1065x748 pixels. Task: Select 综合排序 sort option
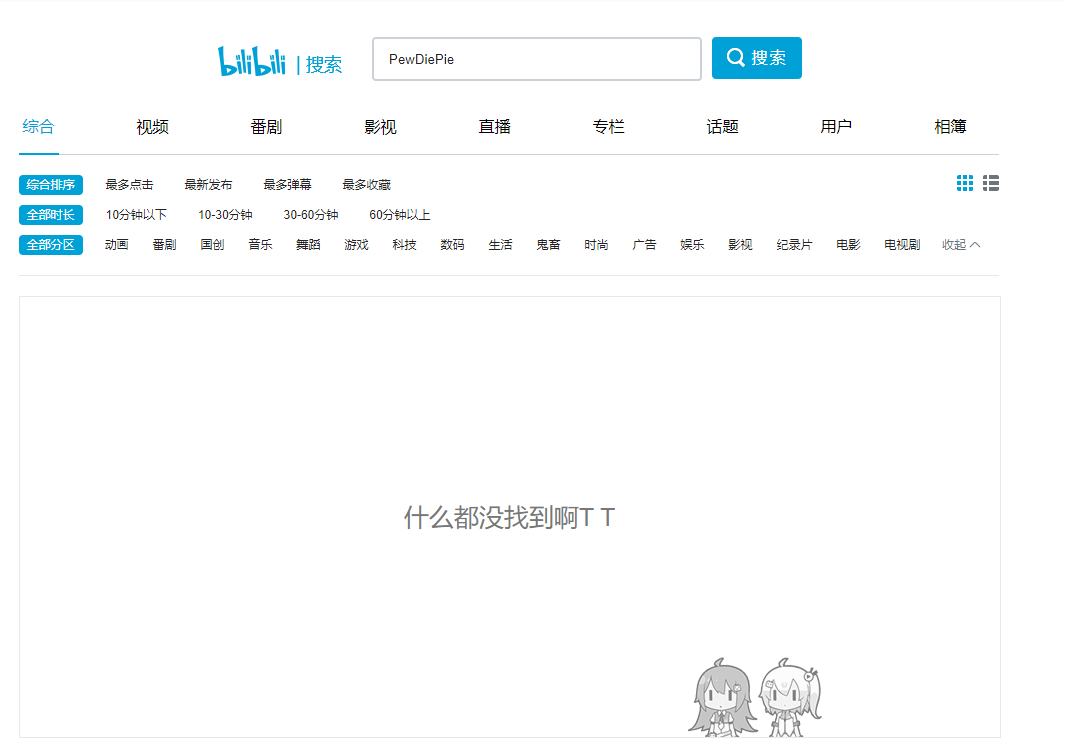(51, 185)
